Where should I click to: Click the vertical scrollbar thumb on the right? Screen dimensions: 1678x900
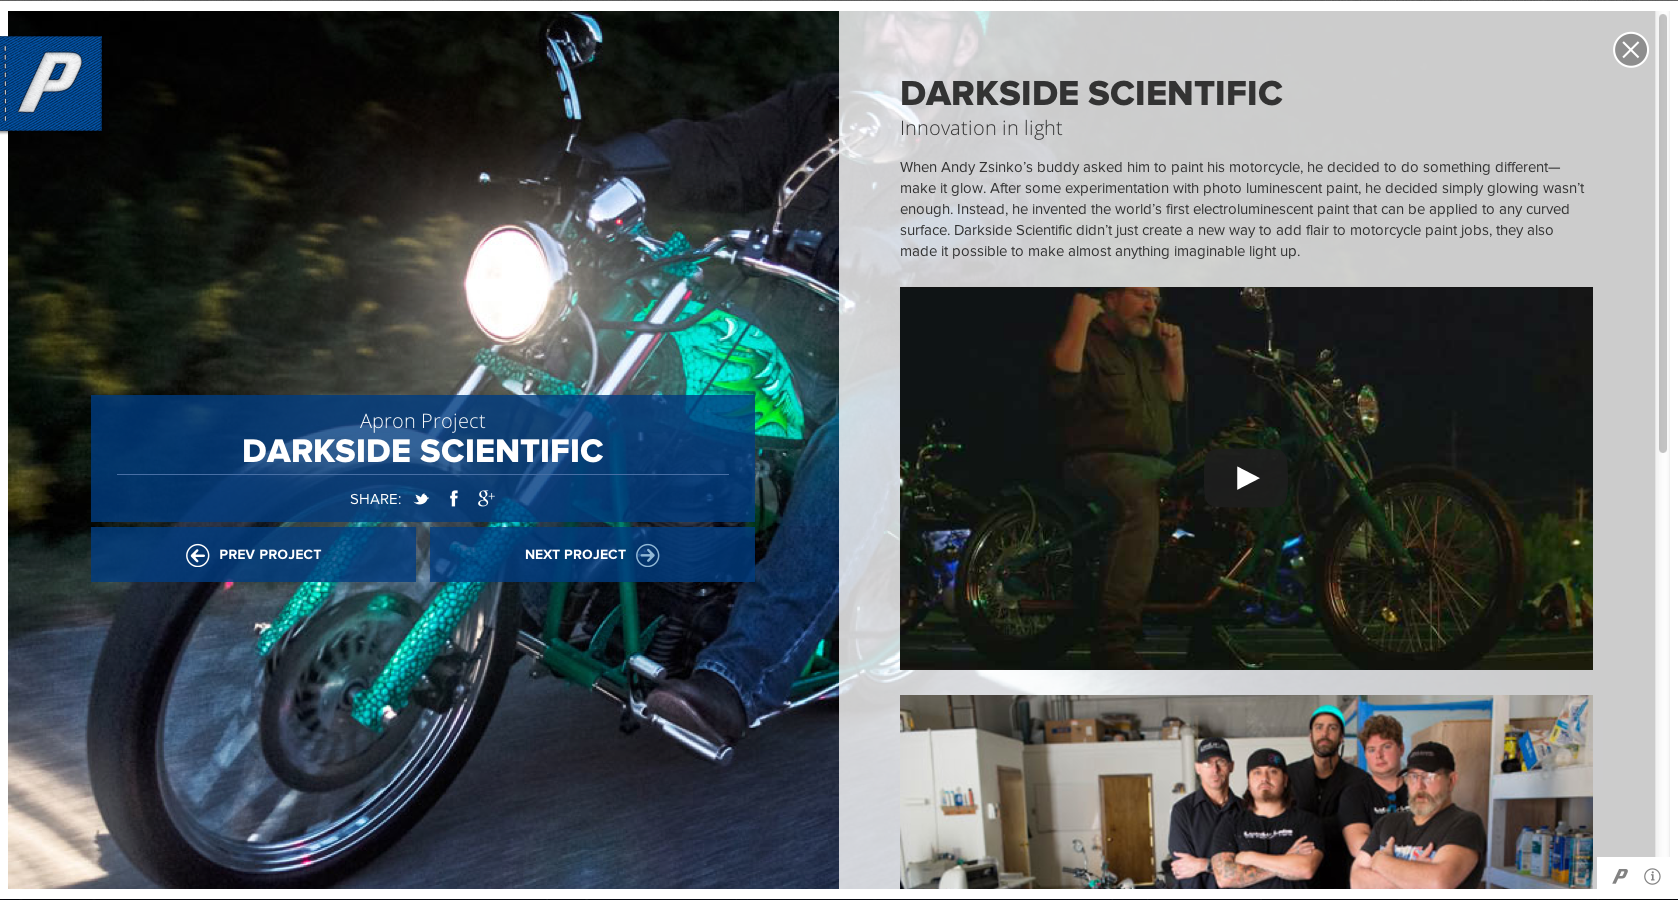1662,240
